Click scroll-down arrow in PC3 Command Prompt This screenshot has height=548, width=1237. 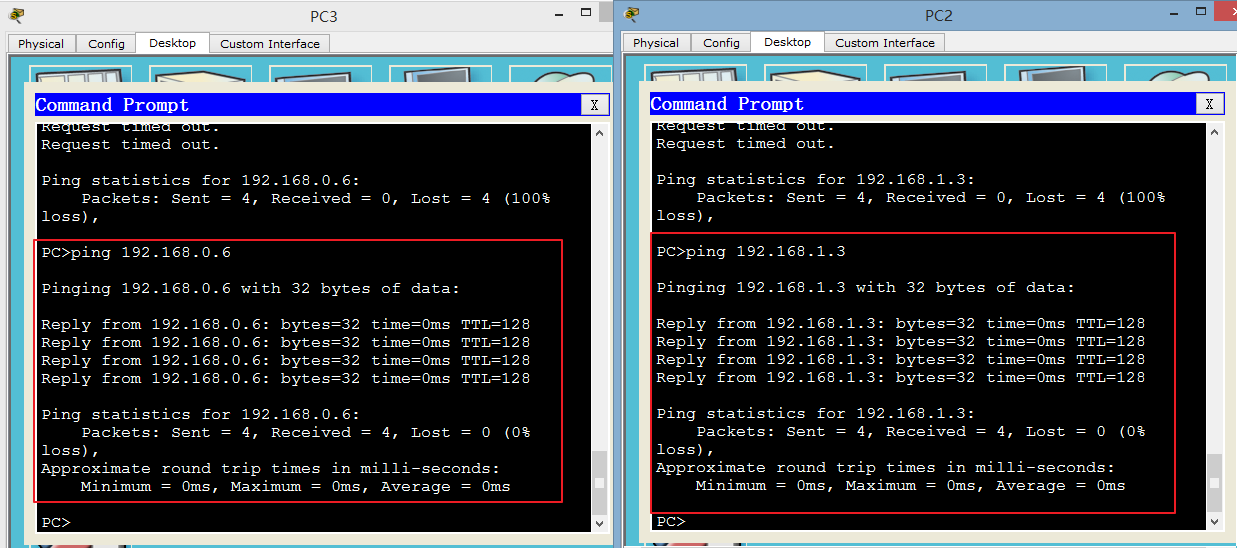click(x=600, y=523)
